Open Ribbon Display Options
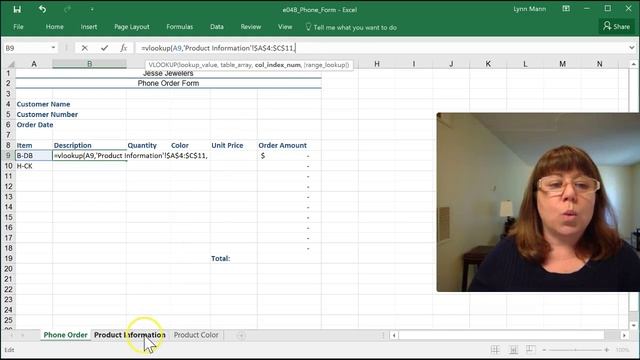 [x=566, y=9]
